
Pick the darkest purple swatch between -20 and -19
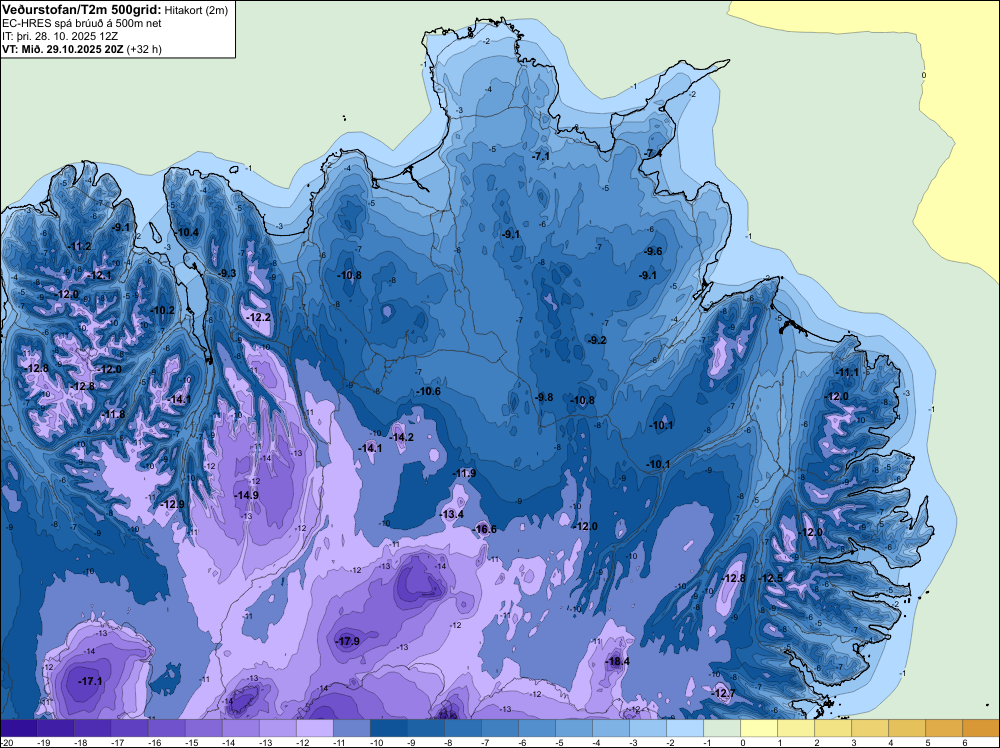(x=19, y=728)
